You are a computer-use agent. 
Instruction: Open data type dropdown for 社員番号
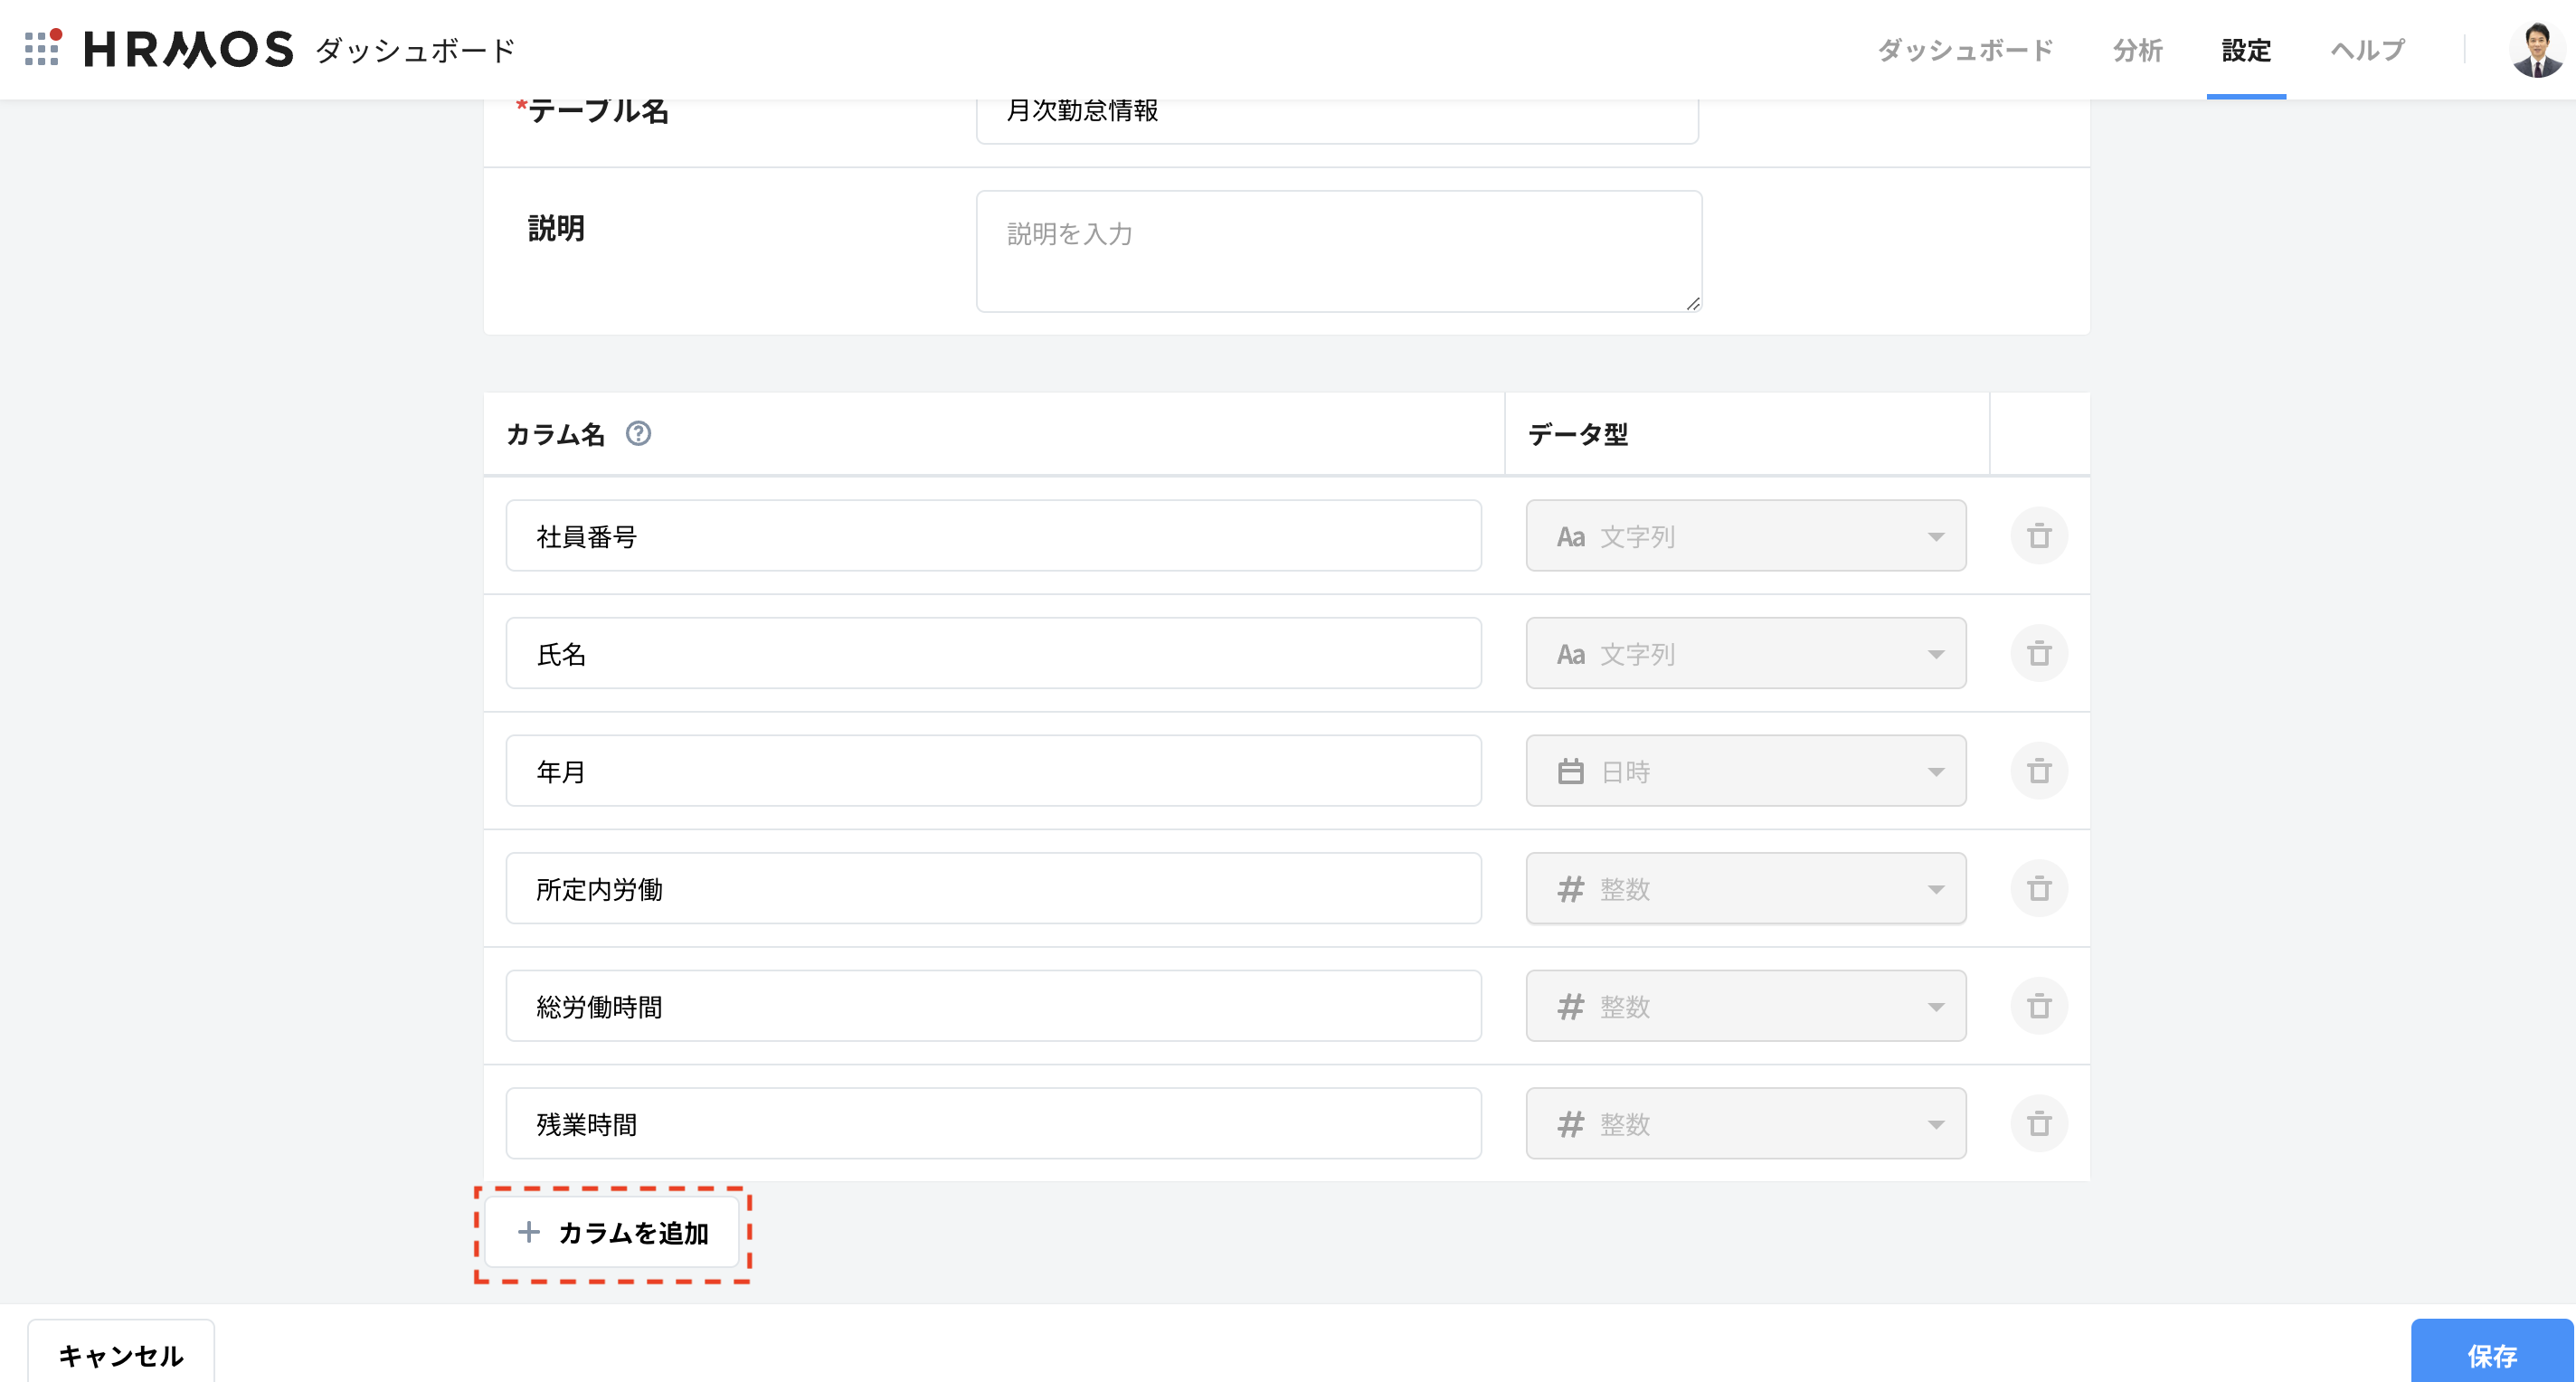(1745, 537)
